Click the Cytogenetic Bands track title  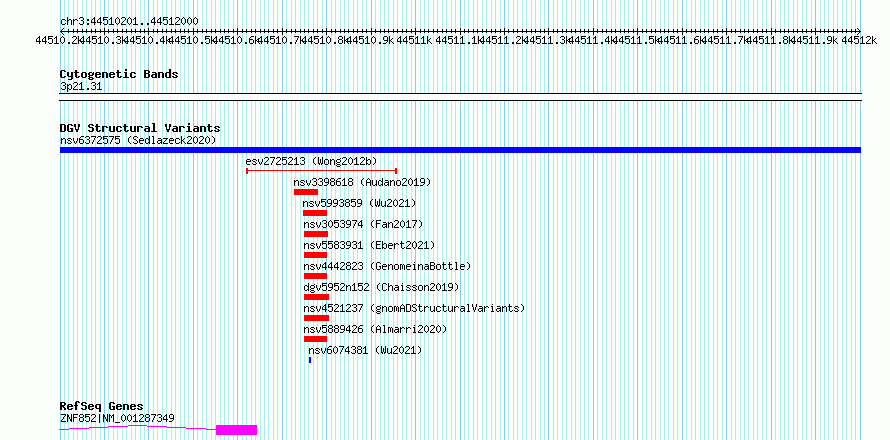pyautogui.click(x=119, y=74)
